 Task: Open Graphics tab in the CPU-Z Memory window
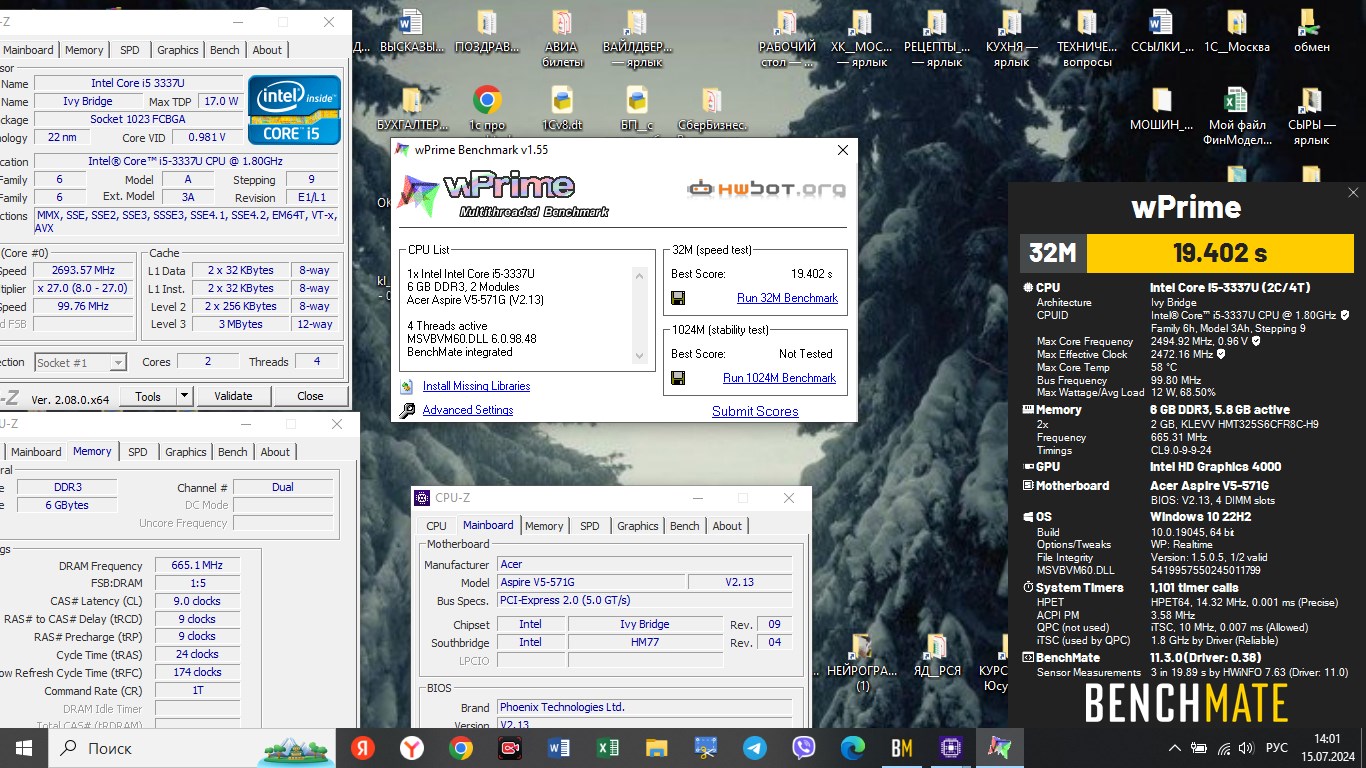(186, 452)
